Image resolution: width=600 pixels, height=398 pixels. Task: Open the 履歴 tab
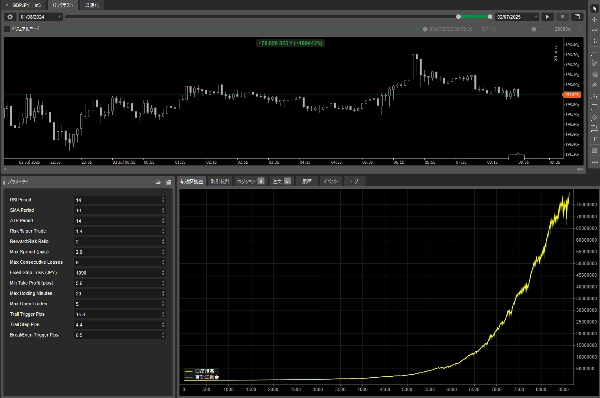click(x=307, y=181)
